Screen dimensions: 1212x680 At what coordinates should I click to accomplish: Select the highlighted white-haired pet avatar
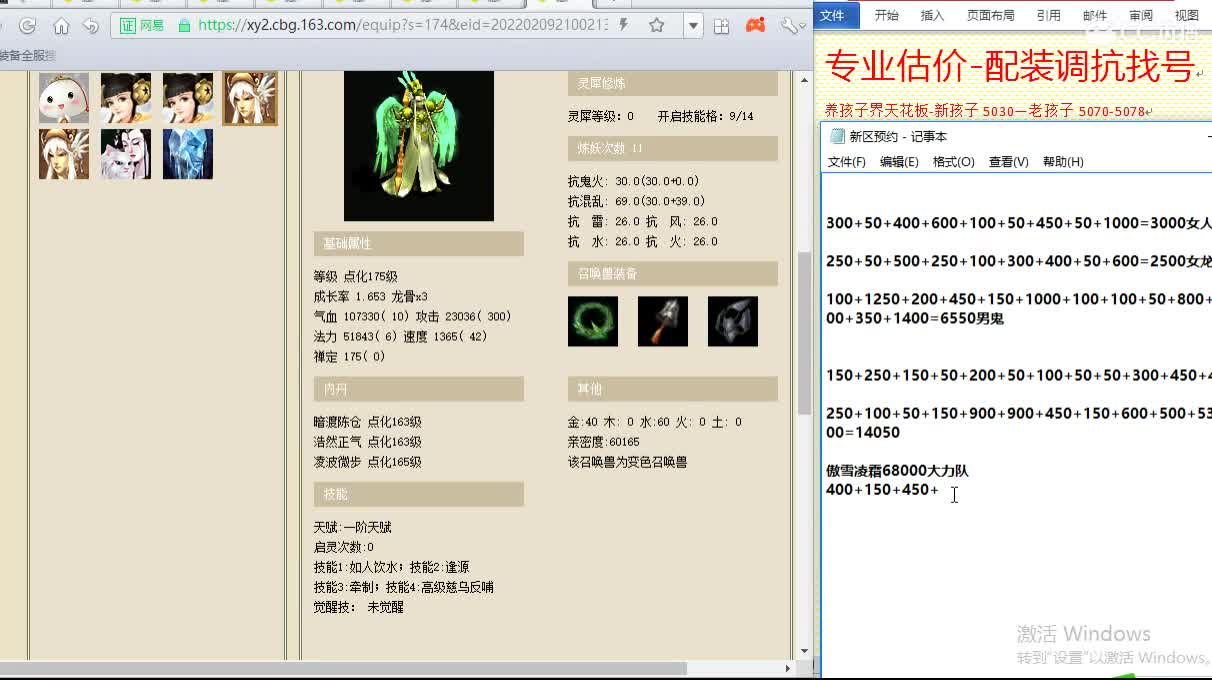coord(250,98)
